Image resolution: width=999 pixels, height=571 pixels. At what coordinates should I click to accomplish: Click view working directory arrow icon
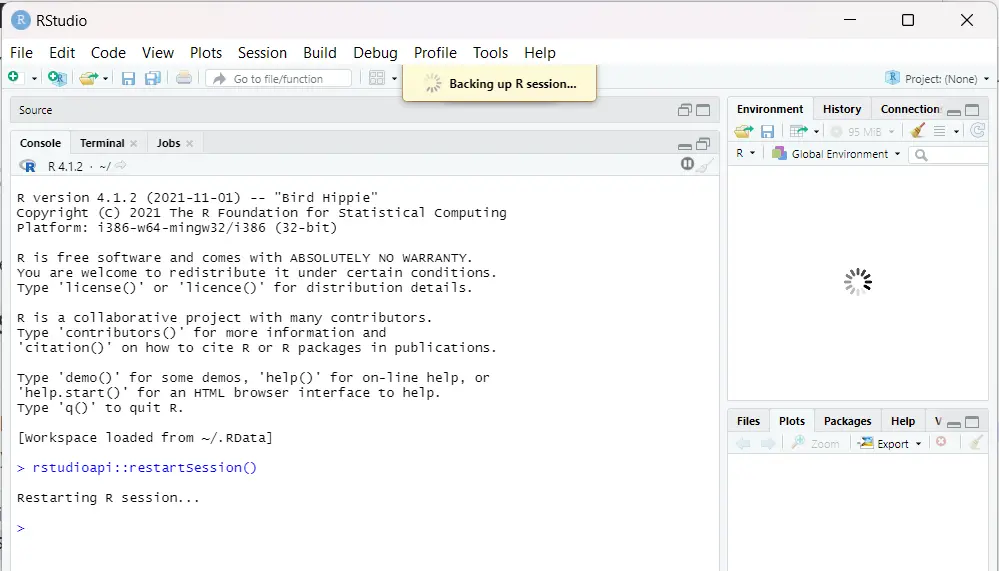tap(120, 166)
